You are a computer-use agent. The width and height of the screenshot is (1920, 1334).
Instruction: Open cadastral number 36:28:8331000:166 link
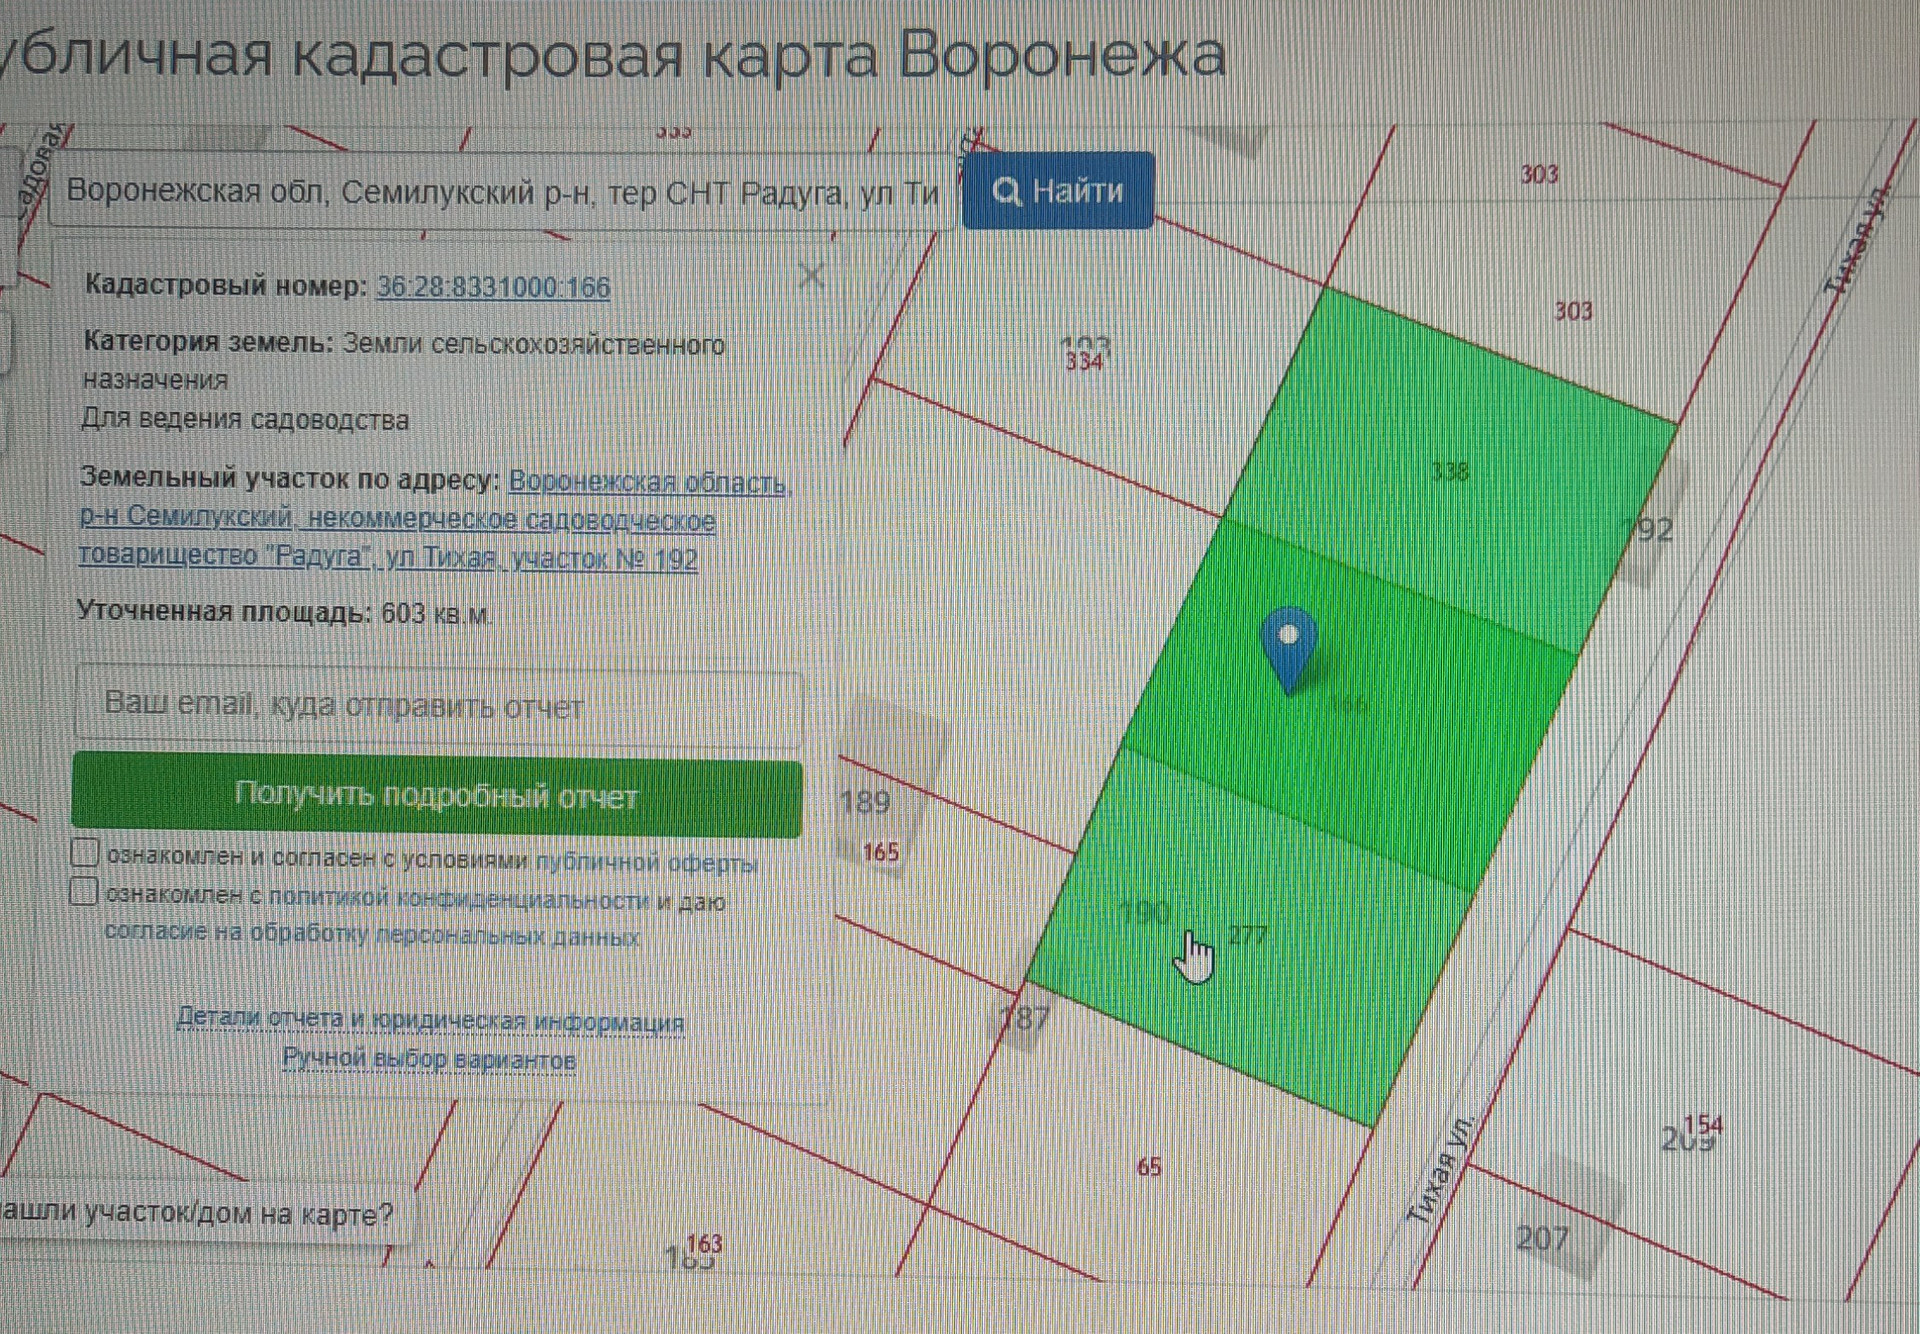click(493, 287)
